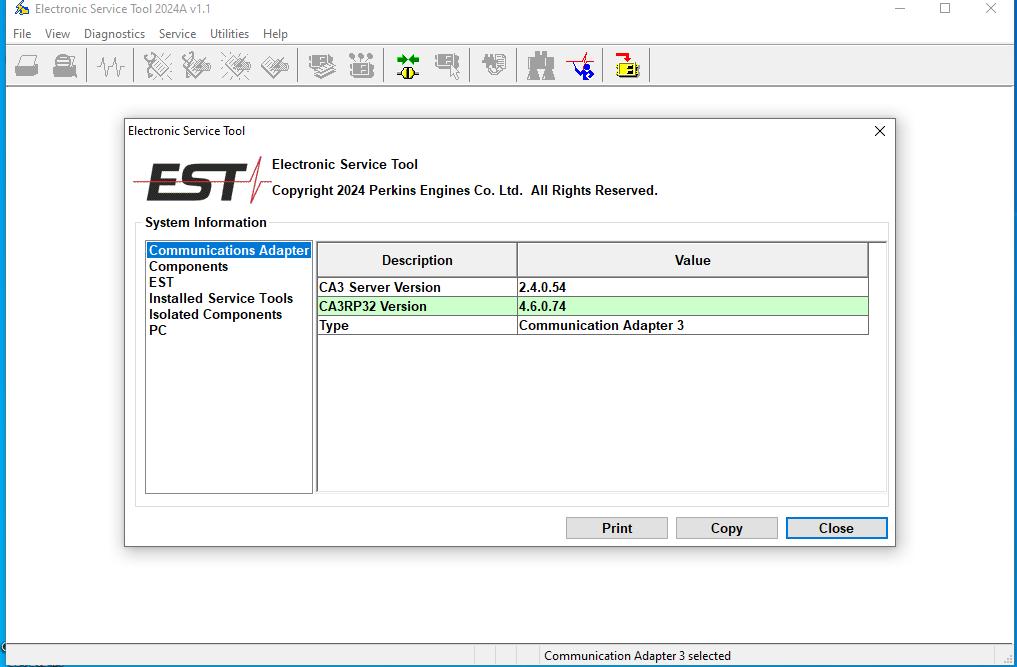Image resolution: width=1017 pixels, height=667 pixels.
Task: Click the value 4.6.0.74
Action: point(542,306)
